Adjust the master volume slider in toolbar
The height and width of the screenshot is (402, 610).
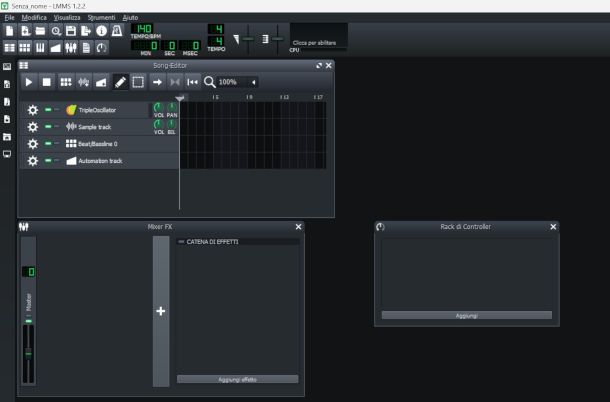click(248, 39)
